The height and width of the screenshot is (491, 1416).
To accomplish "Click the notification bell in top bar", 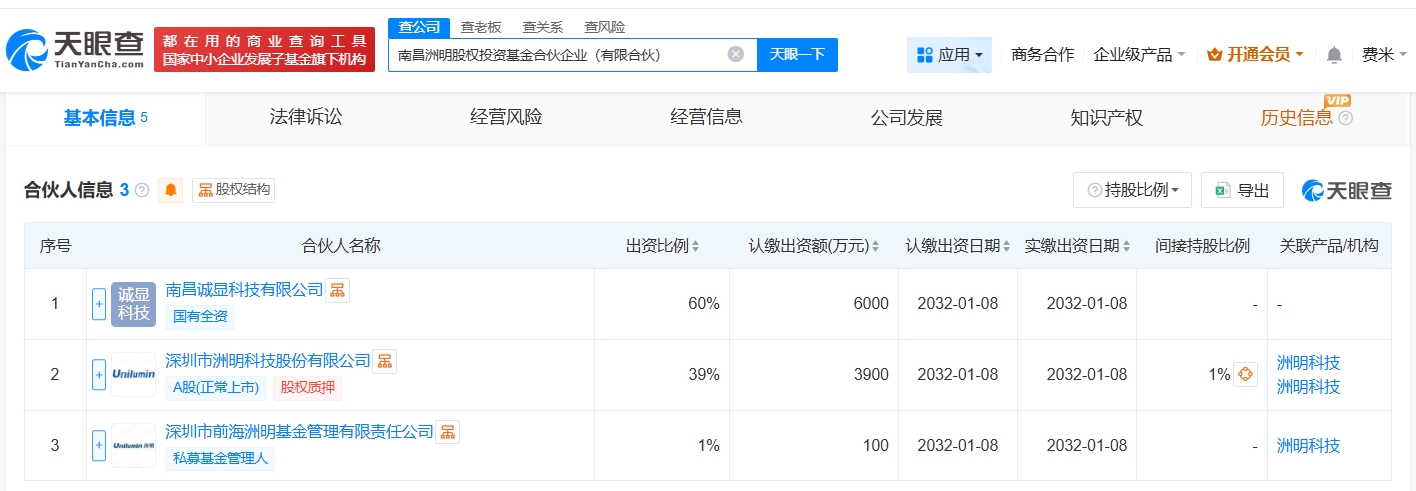I will point(1334,55).
